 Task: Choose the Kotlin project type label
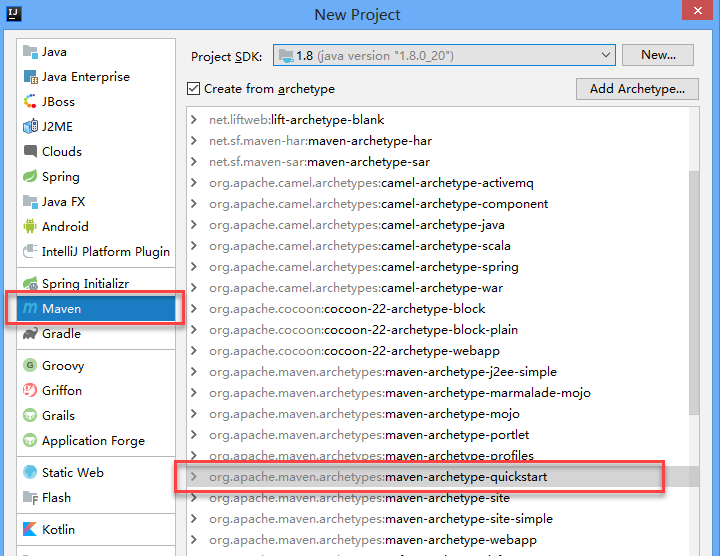(58, 529)
